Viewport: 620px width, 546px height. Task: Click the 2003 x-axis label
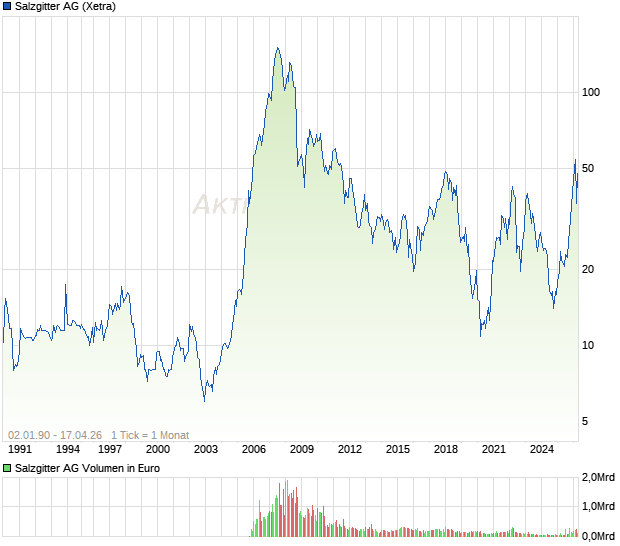click(206, 450)
